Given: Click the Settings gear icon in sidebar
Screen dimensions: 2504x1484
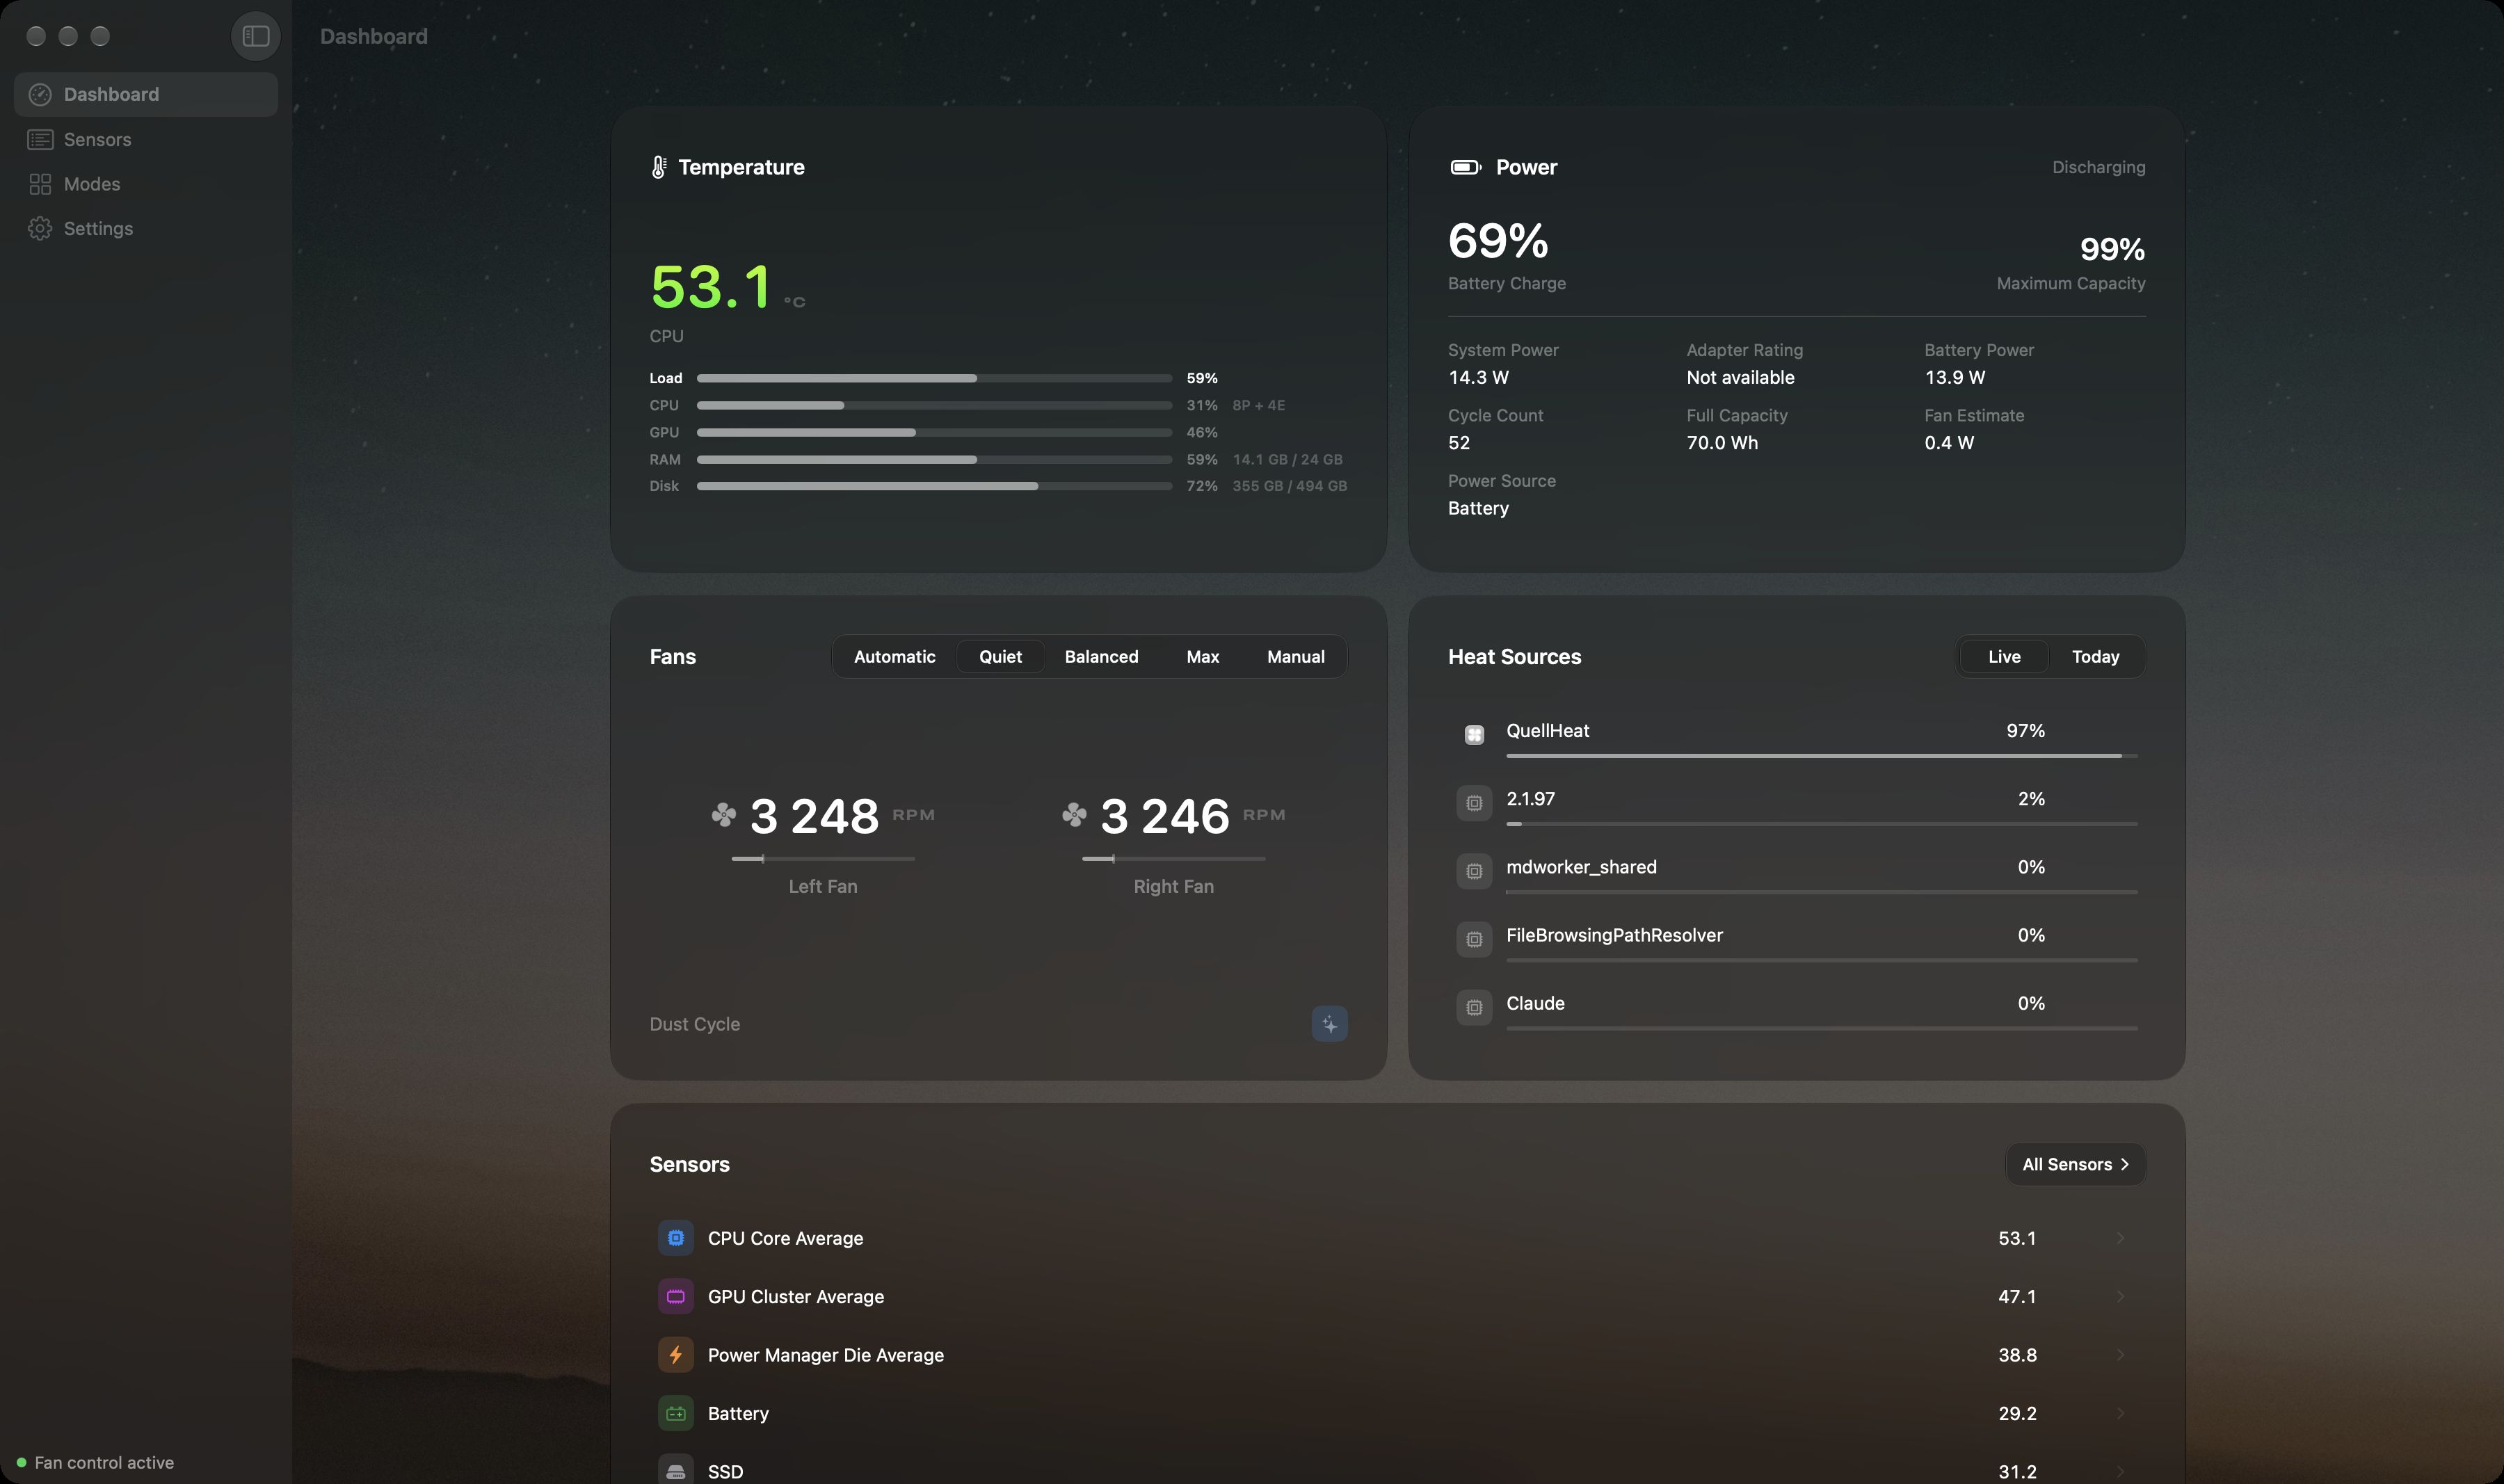Looking at the screenshot, I should pos(40,228).
